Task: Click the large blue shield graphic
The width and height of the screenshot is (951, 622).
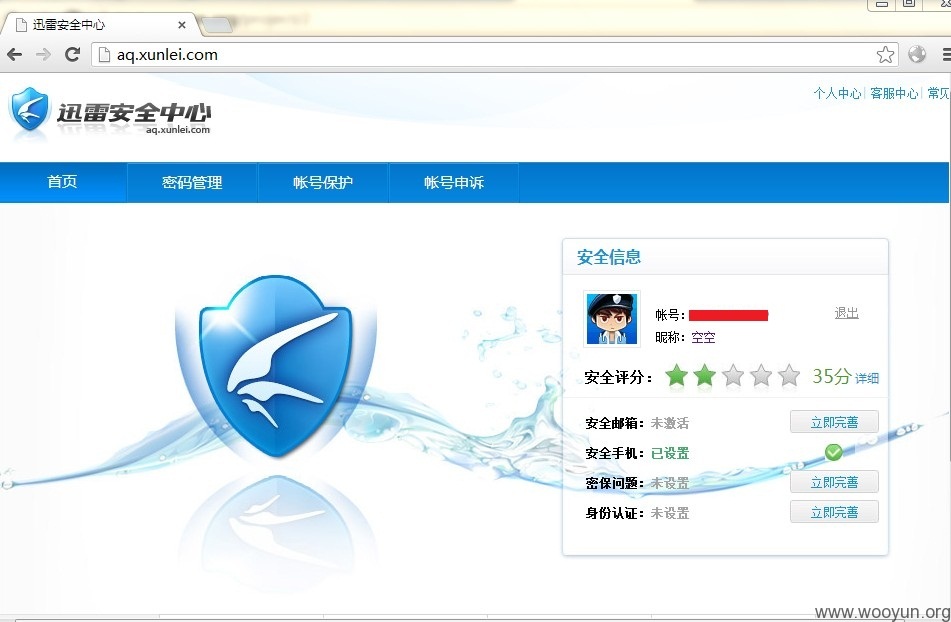Action: click(276, 366)
